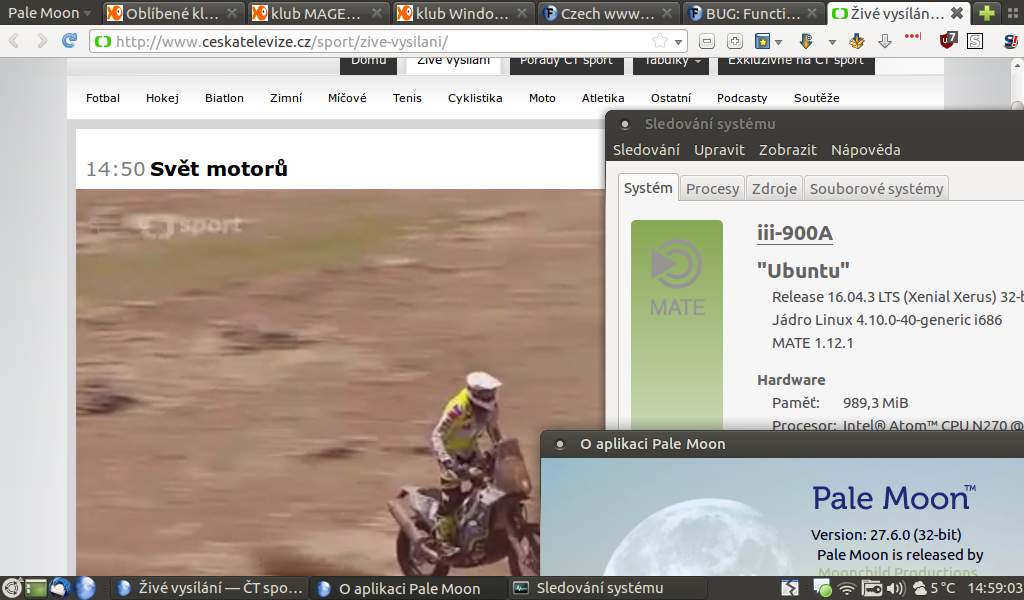The image size is (1024, 600).
Task: Click the live video of the motorcycle rider
Action: 340,382
